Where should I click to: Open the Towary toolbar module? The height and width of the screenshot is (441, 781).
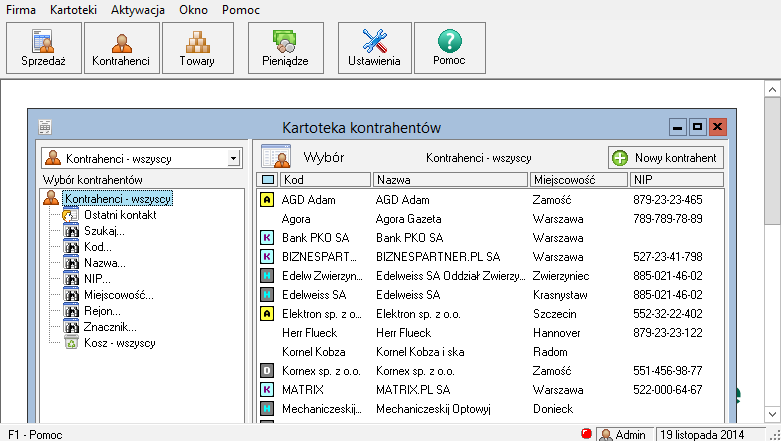tap(198, 48)
